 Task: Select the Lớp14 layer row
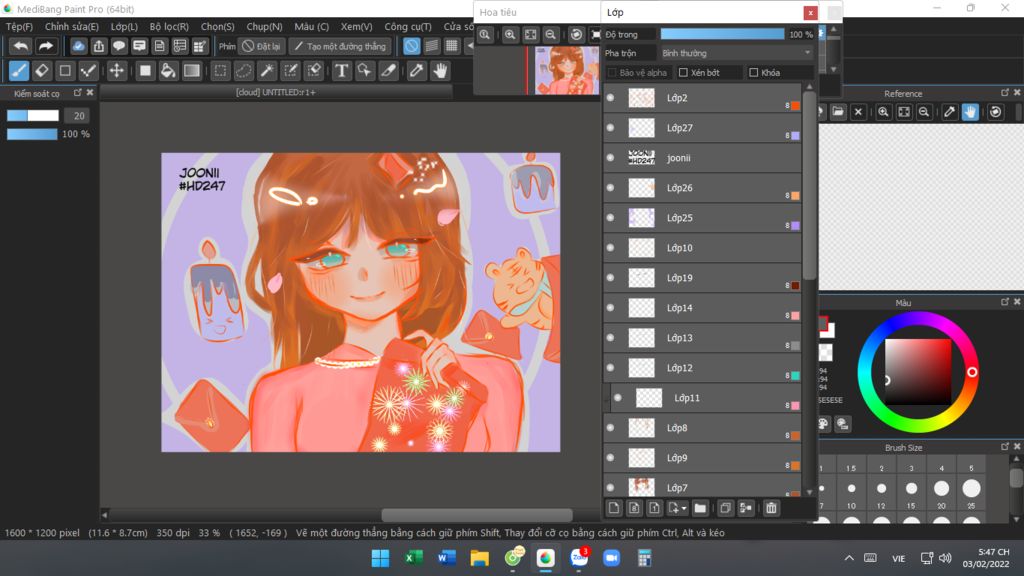pos(703,308)
